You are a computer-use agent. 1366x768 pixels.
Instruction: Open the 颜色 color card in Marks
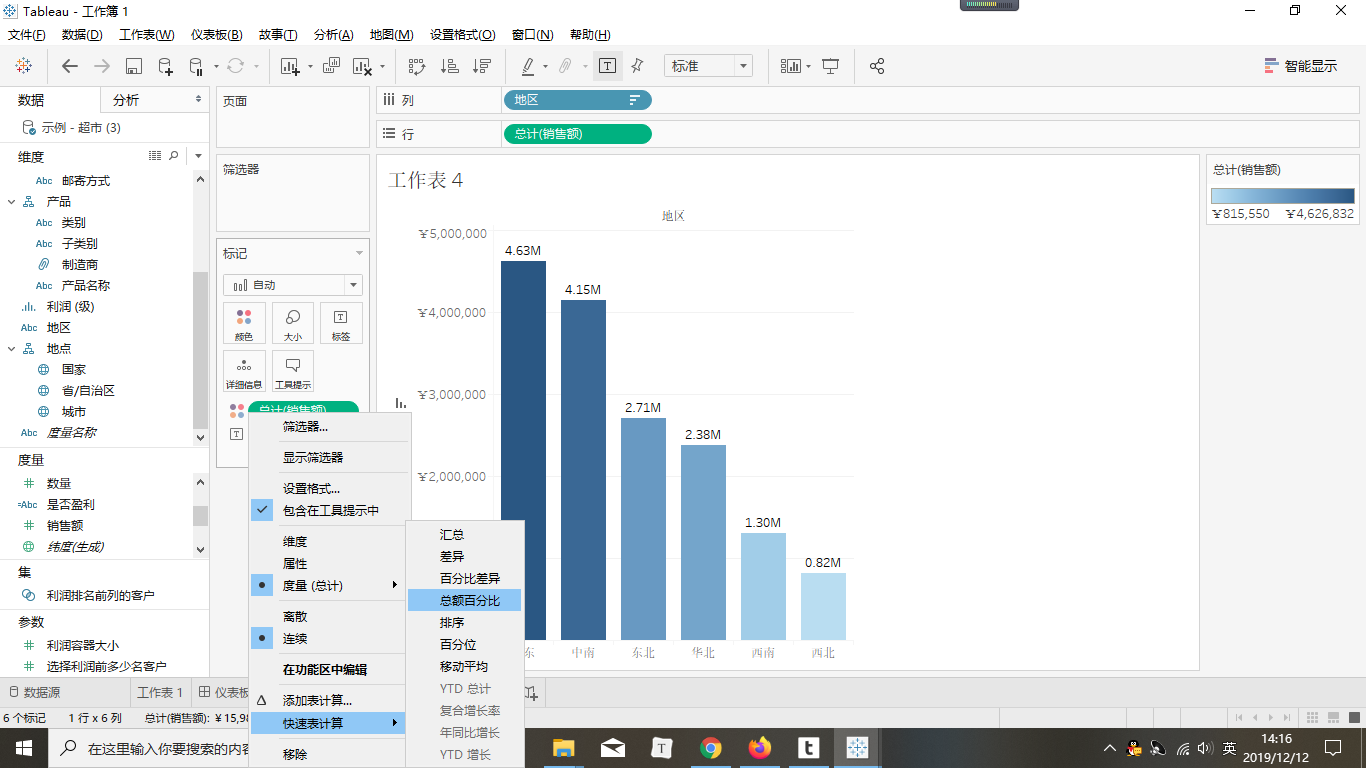244,324
